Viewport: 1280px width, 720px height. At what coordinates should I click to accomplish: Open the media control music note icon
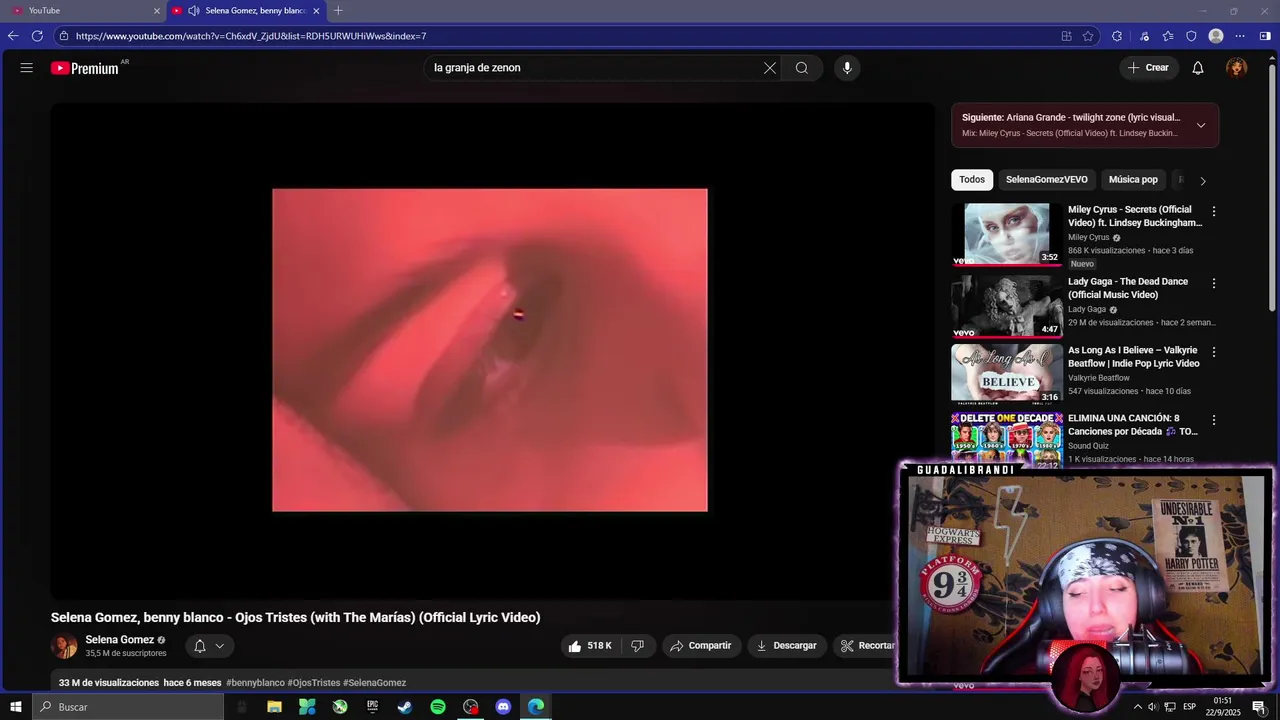click(1144, 36)
